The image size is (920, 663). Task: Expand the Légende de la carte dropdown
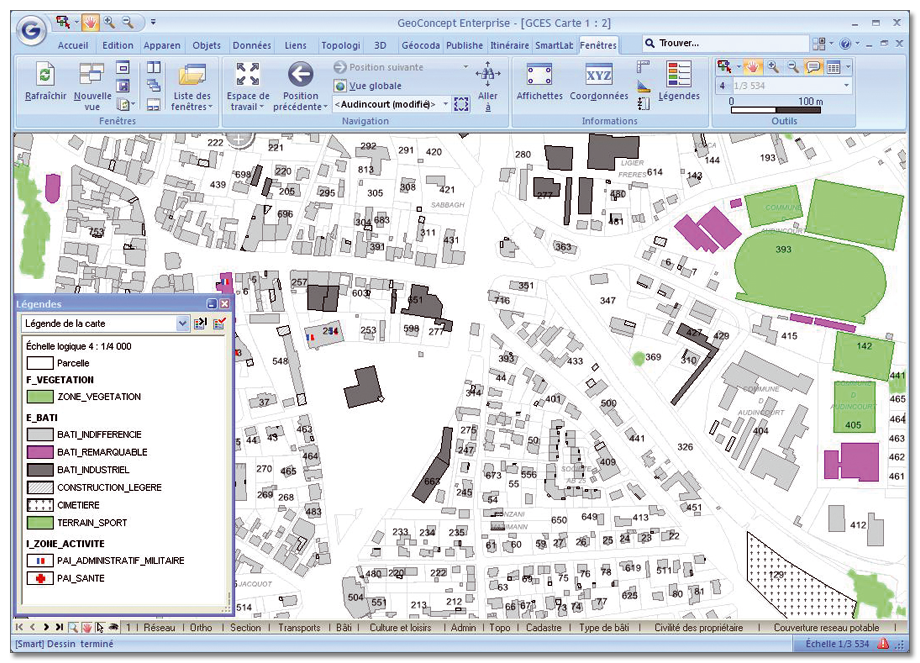[x=182, y=323]
